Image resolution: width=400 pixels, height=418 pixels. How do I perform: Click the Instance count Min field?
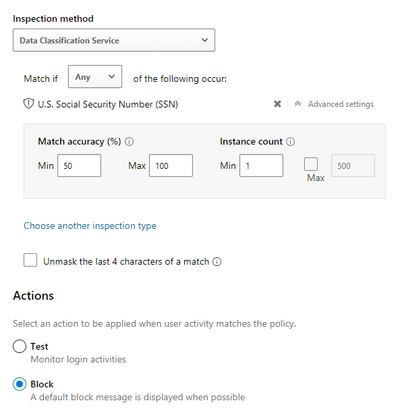click(x=261, y=166)
